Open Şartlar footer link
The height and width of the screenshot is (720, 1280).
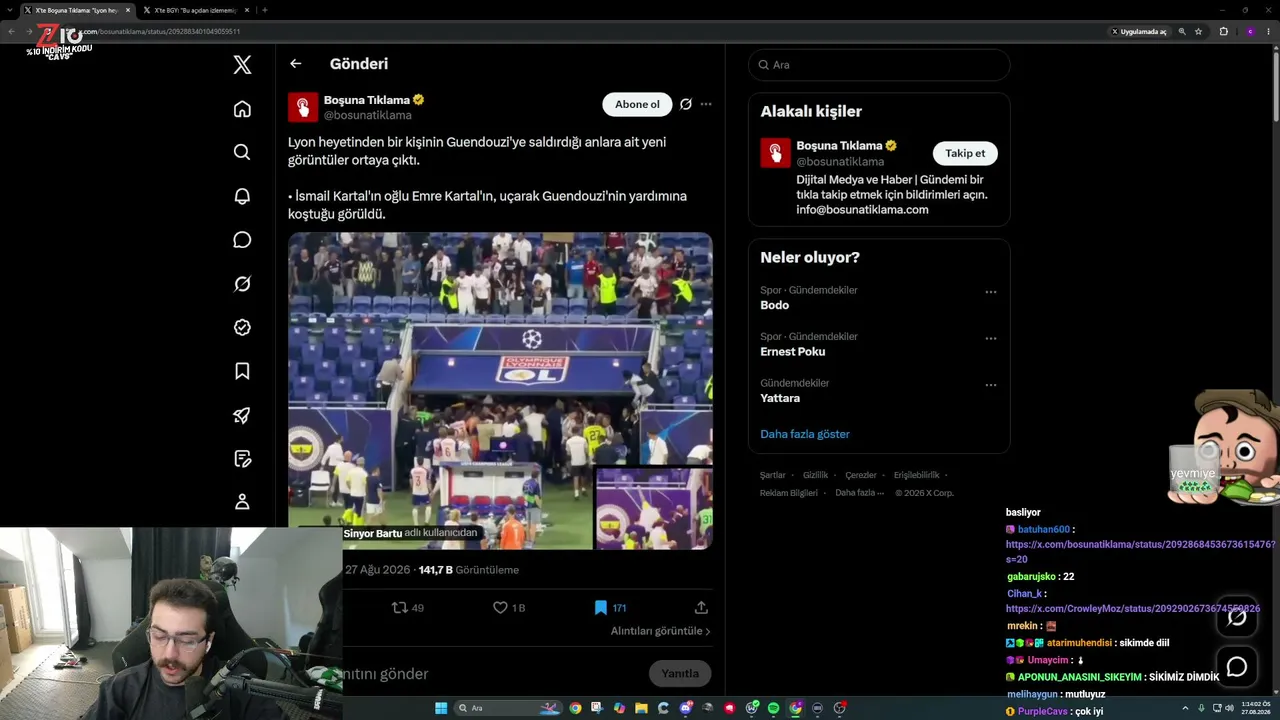(772, 475)
